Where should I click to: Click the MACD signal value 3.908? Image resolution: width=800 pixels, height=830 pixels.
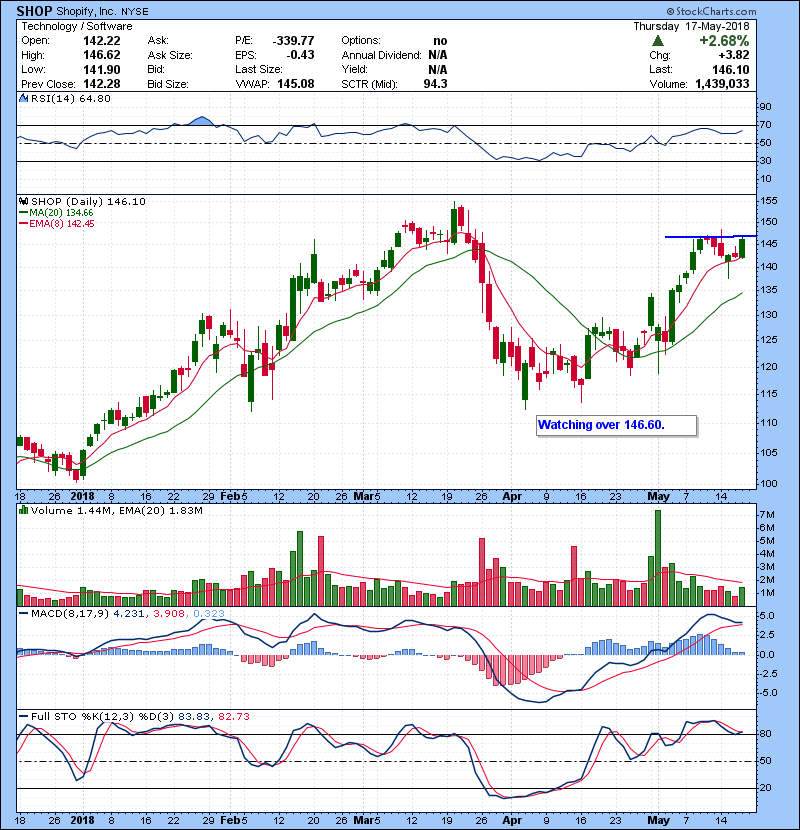pos(169,614)
